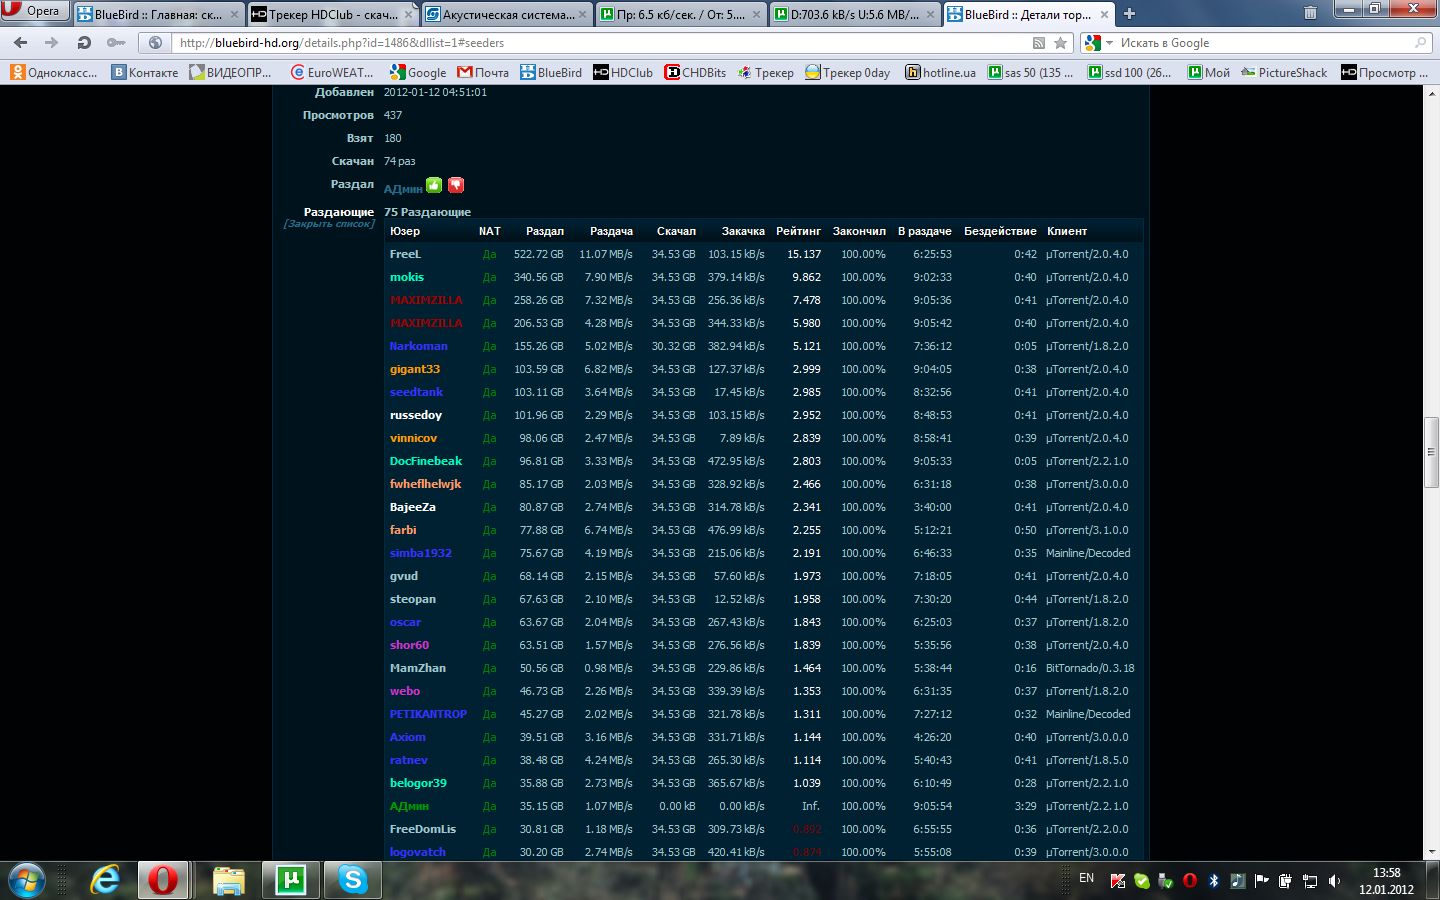Open the key-shaped password wand icon

pyautogui.click(x=116, y=43)
